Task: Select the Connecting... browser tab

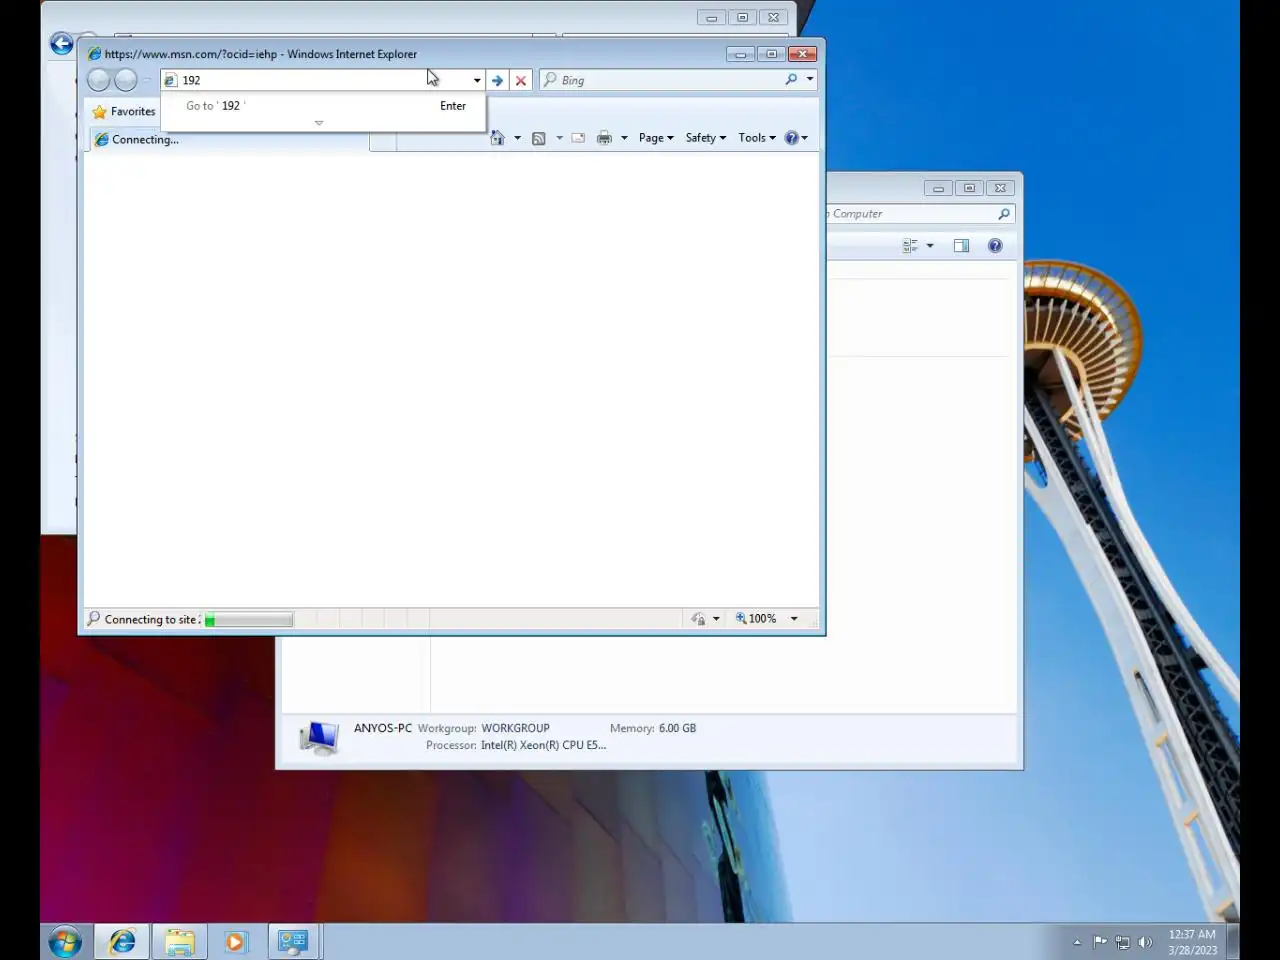Action: (230, 140)
